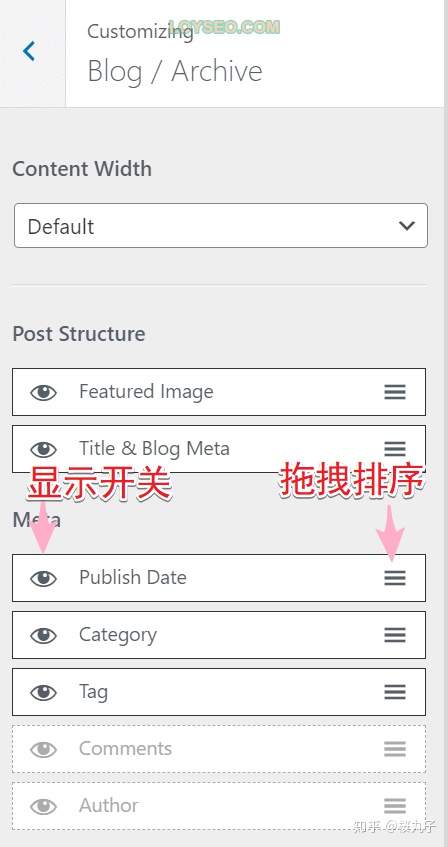Image resolution: width=448 pixels, height=847 pixels.
Task: Click Title & Blog Meta reorder handle
Action: click(x=395, y=449)
